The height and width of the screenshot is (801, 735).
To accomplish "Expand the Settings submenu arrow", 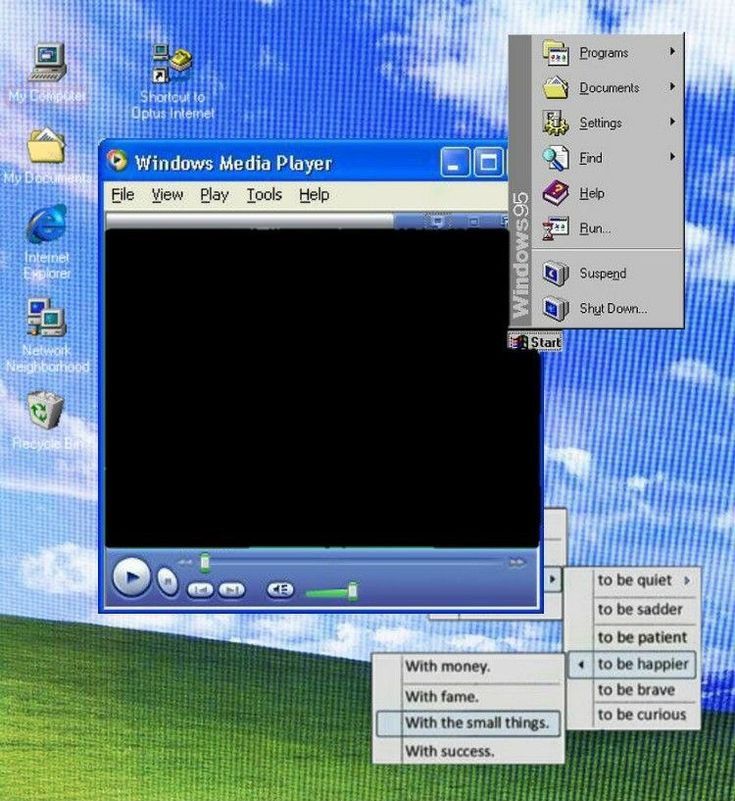I will point(672,122).
